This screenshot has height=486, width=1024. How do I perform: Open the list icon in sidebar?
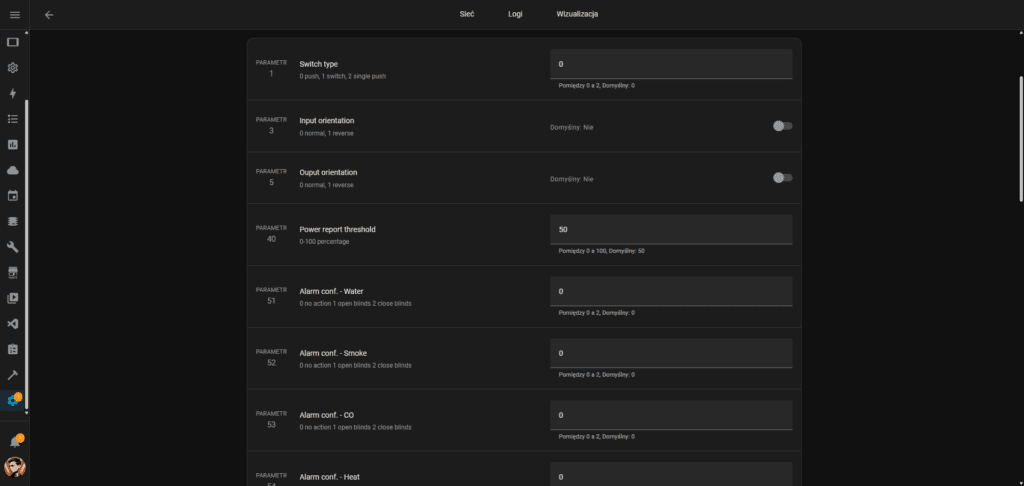pos(13,119)
